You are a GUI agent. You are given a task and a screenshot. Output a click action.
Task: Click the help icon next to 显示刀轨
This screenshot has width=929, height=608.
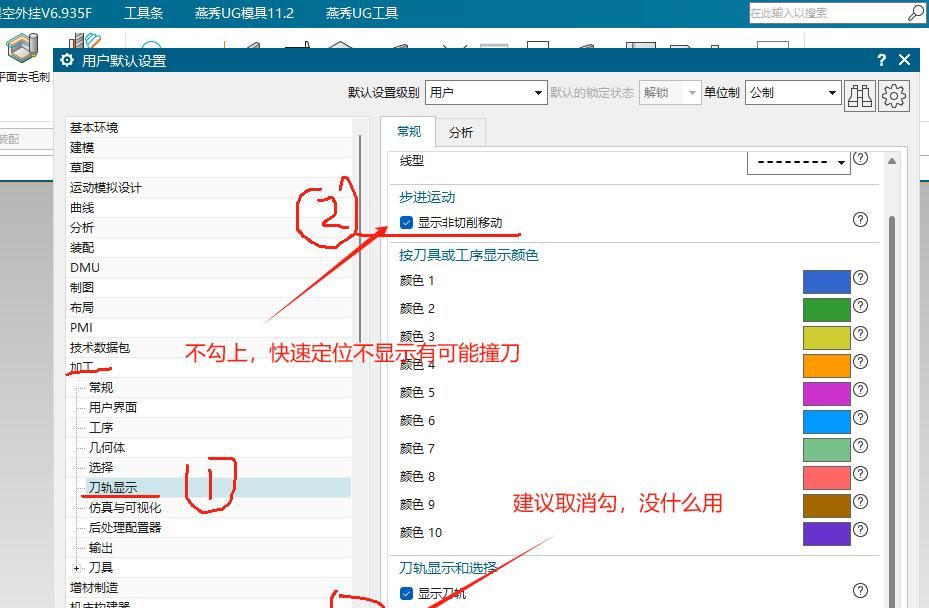point(860,590)
